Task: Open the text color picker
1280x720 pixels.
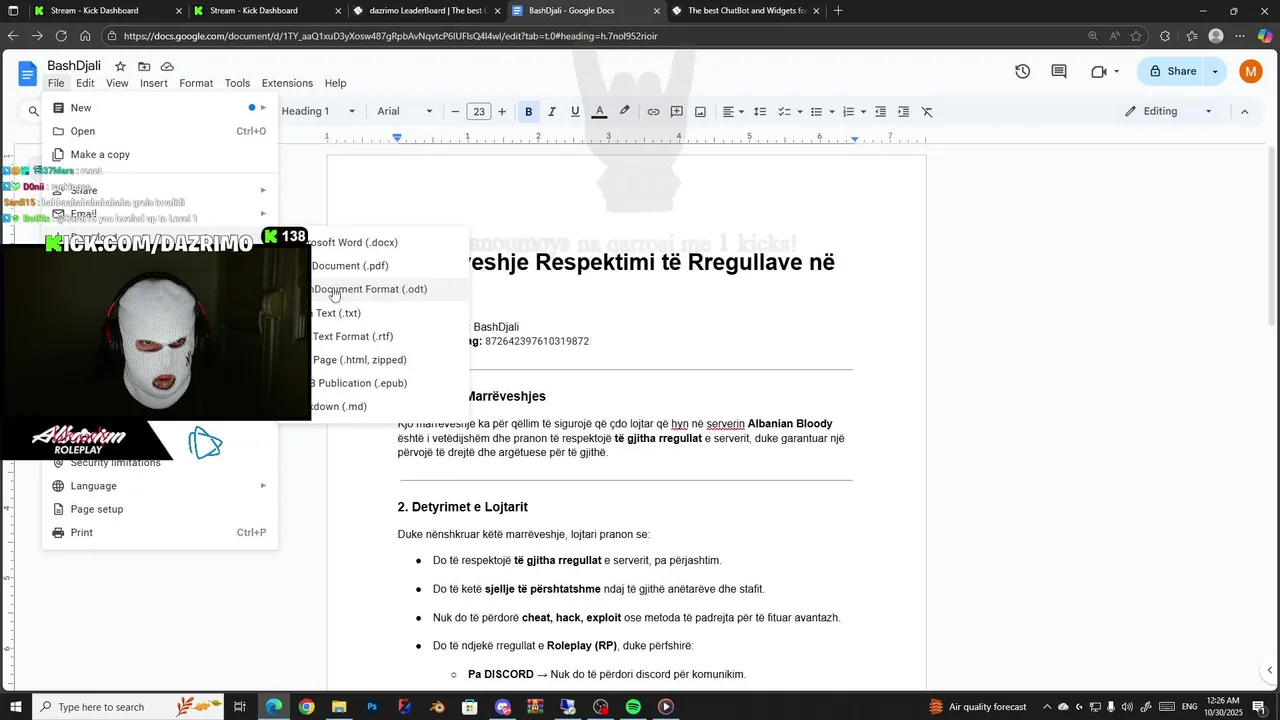Action: pos(600,111)
